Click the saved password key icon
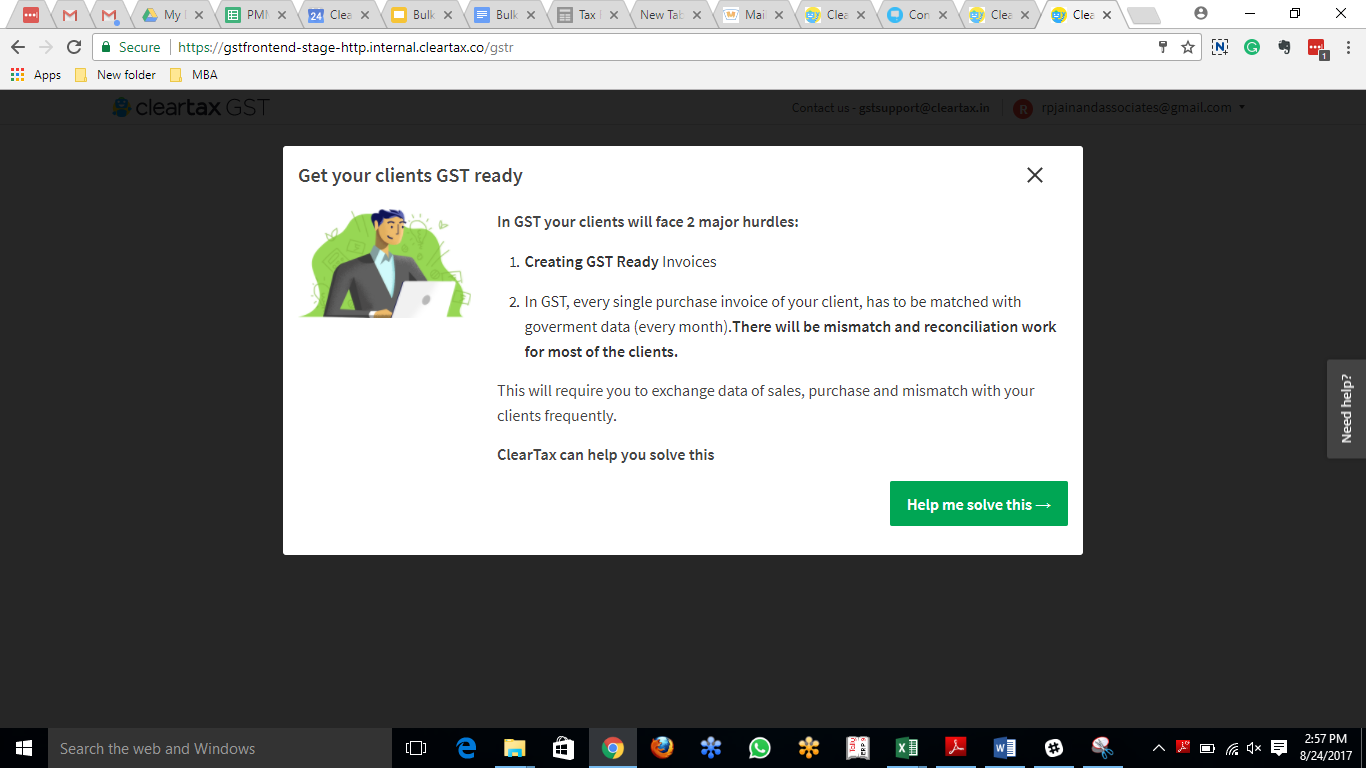This screenshot has height=768, width=1366. (x=1162, y=47)
